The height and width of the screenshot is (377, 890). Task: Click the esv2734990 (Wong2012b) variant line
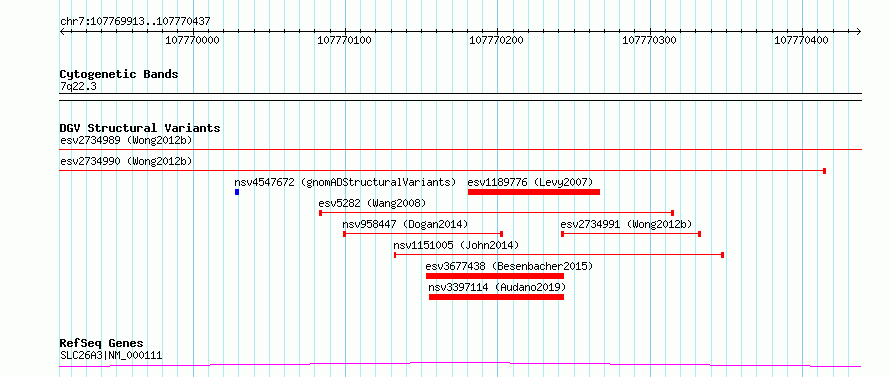[443, 171]
